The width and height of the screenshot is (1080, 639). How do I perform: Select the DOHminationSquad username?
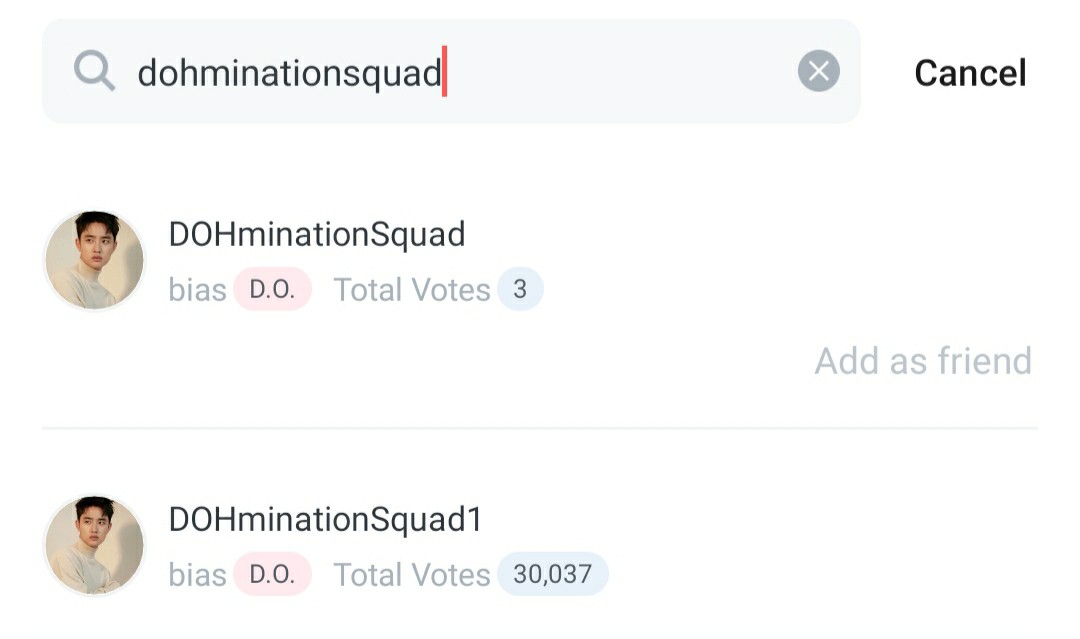pos(317,234)
